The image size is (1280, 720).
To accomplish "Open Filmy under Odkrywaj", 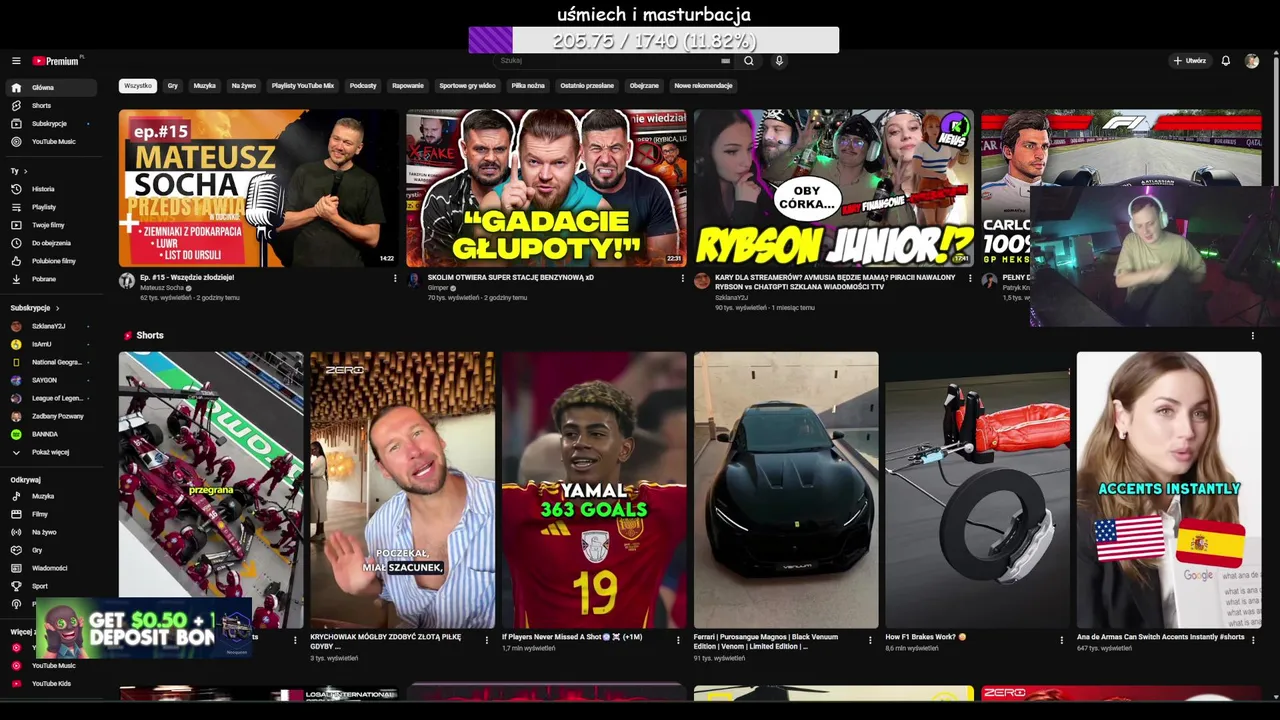I will point(52,514).
